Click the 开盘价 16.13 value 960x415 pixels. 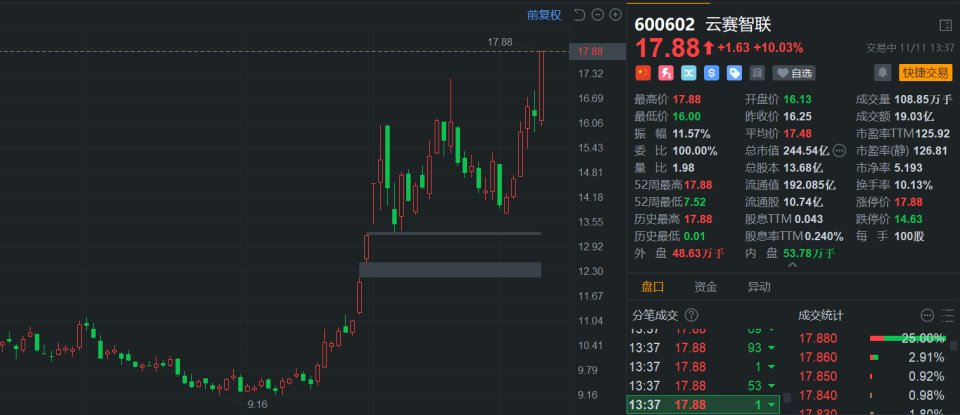(x=797, y=99)
